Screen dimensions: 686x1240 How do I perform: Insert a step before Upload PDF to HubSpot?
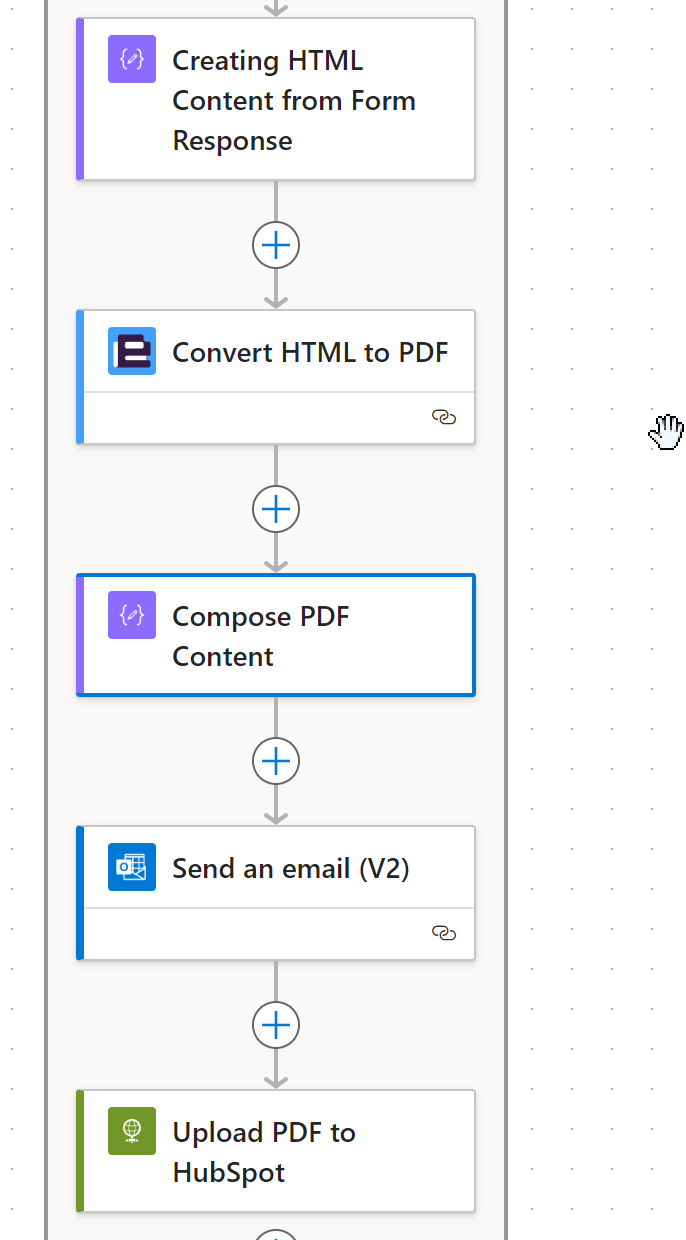pyautogui.click(x=276, y=1025)
